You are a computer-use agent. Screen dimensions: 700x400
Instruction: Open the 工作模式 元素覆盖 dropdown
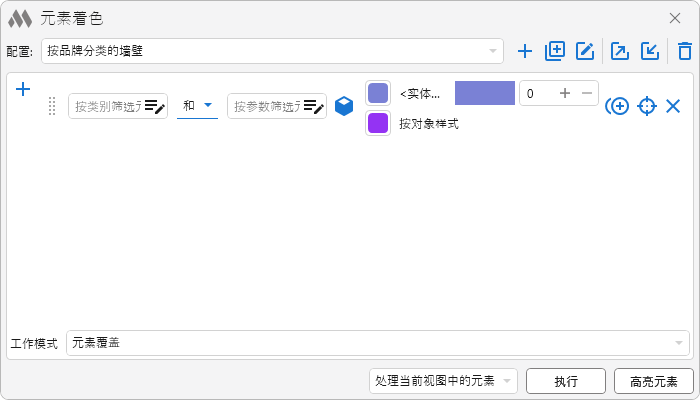377,343
